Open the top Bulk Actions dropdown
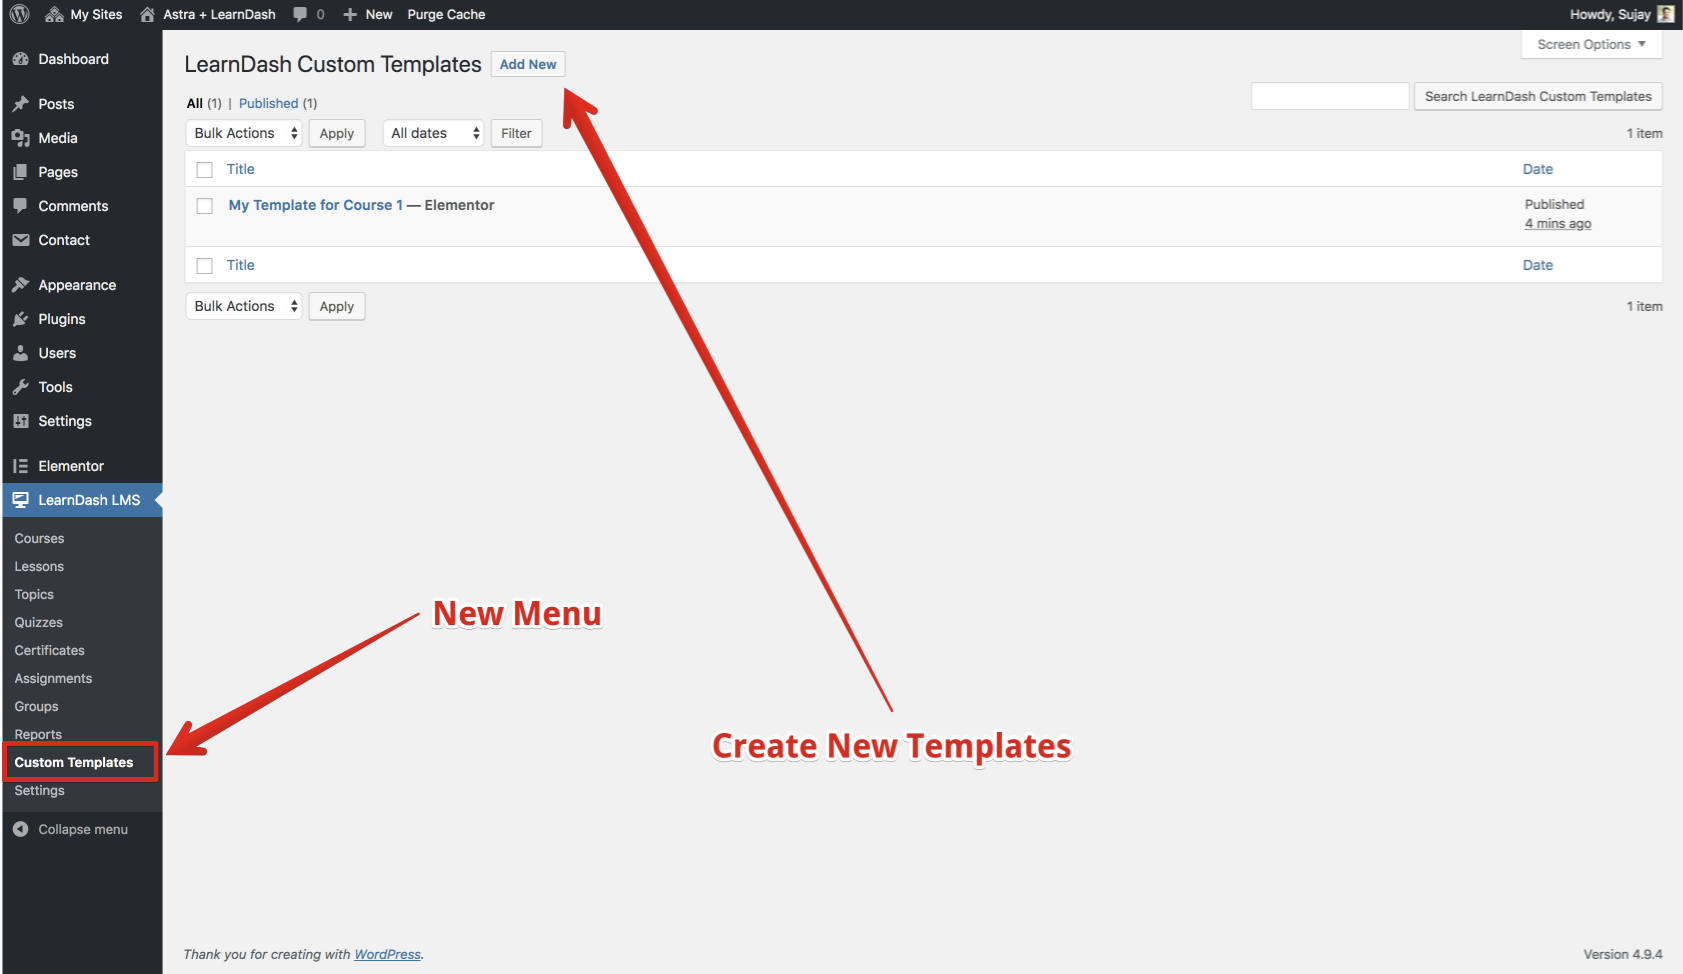The height and width of the screenshot is (974, 1683). [x=244, y=133]
